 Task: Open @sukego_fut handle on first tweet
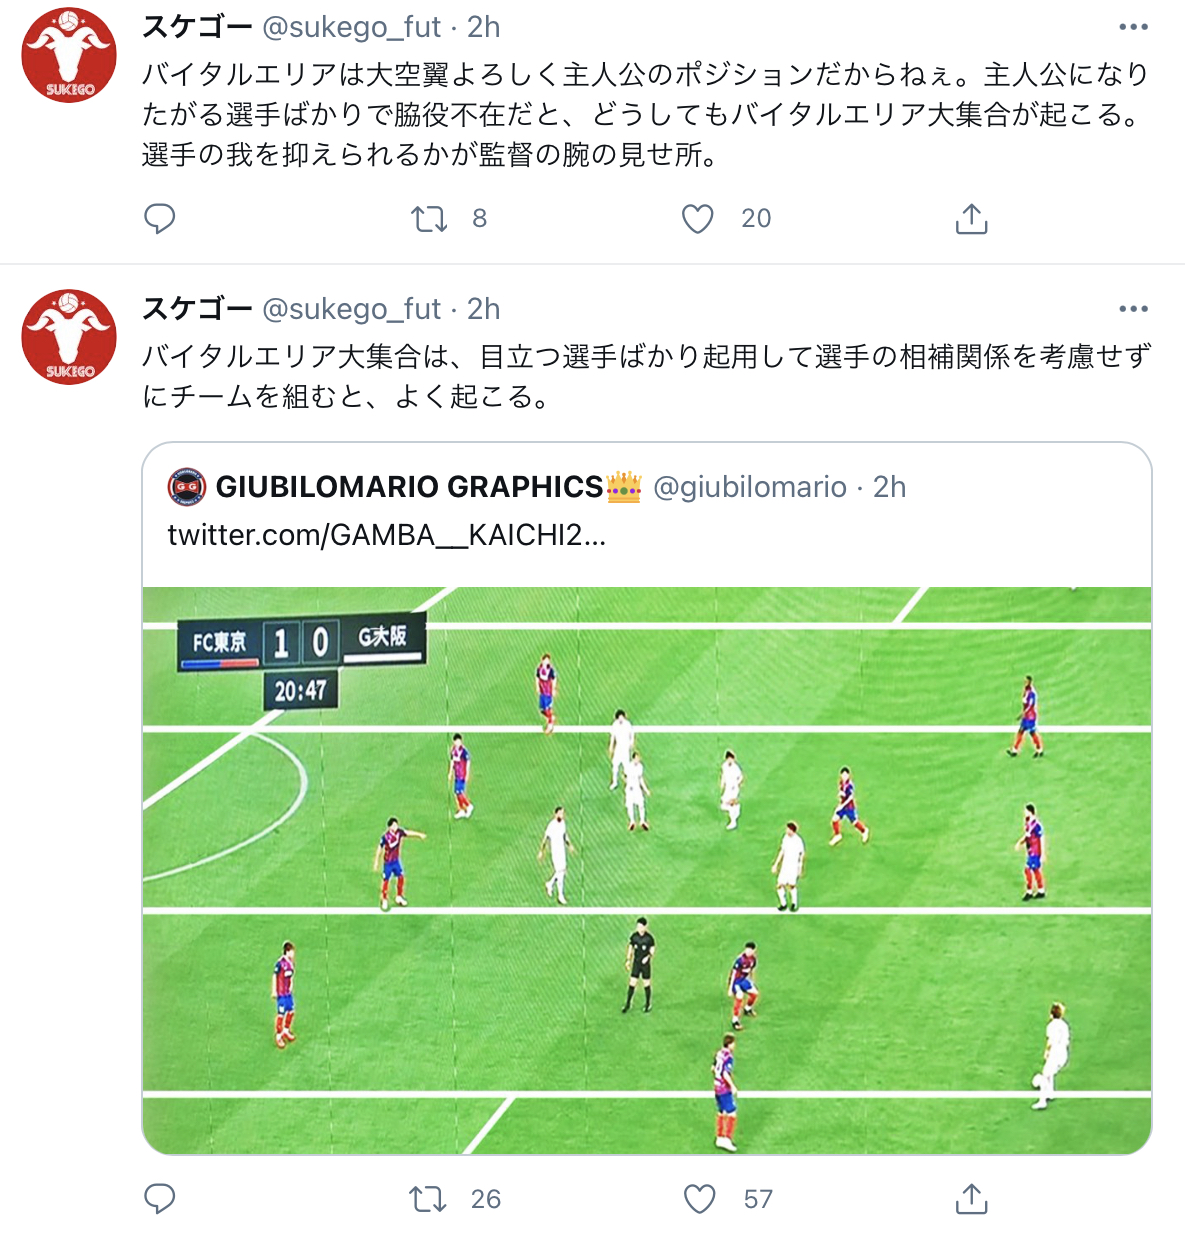click(x=351, y=27)
